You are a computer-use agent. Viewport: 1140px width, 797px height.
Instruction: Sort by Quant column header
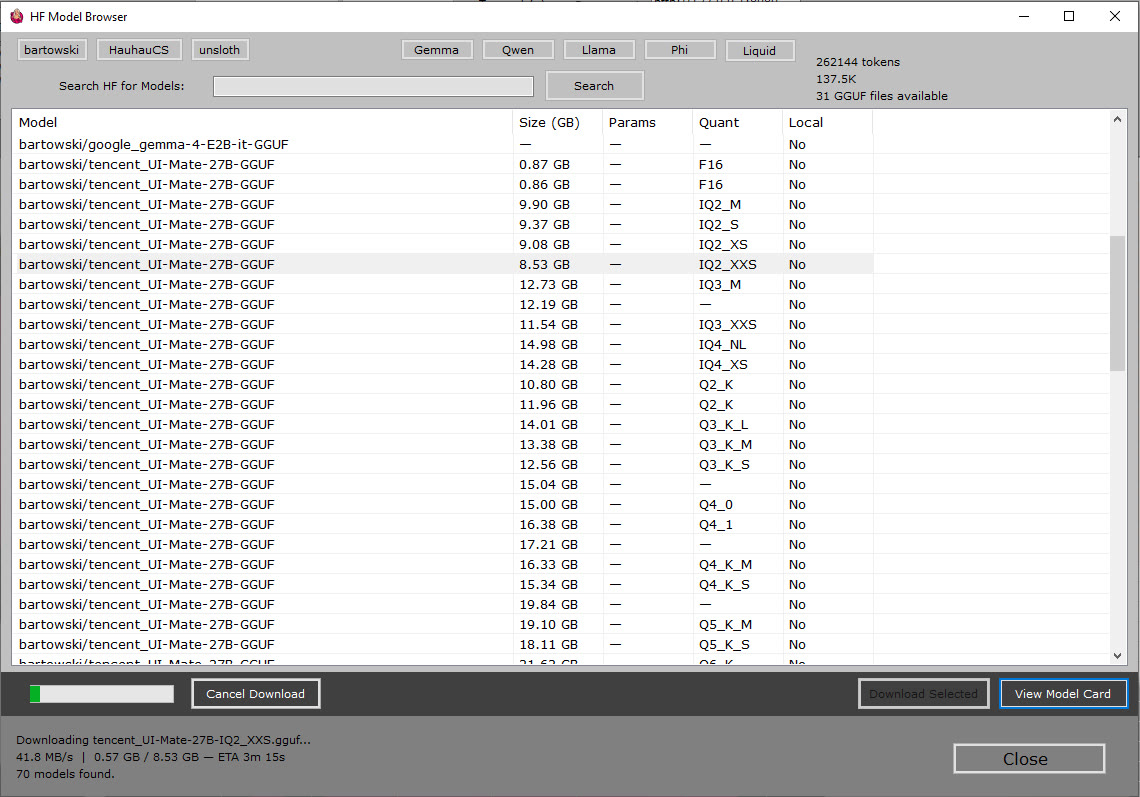point(737,122)
